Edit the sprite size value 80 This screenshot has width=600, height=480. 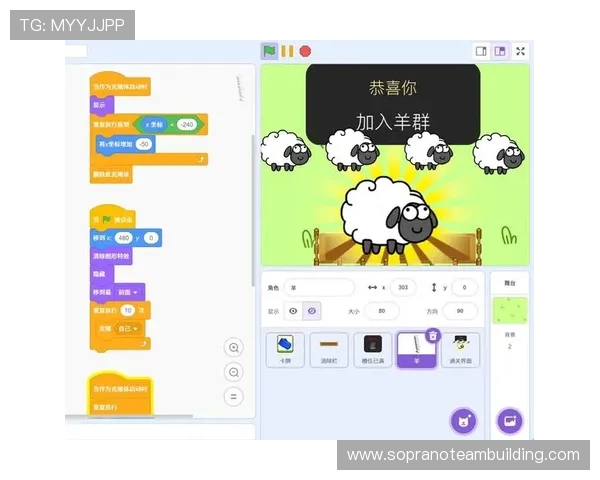382,311
